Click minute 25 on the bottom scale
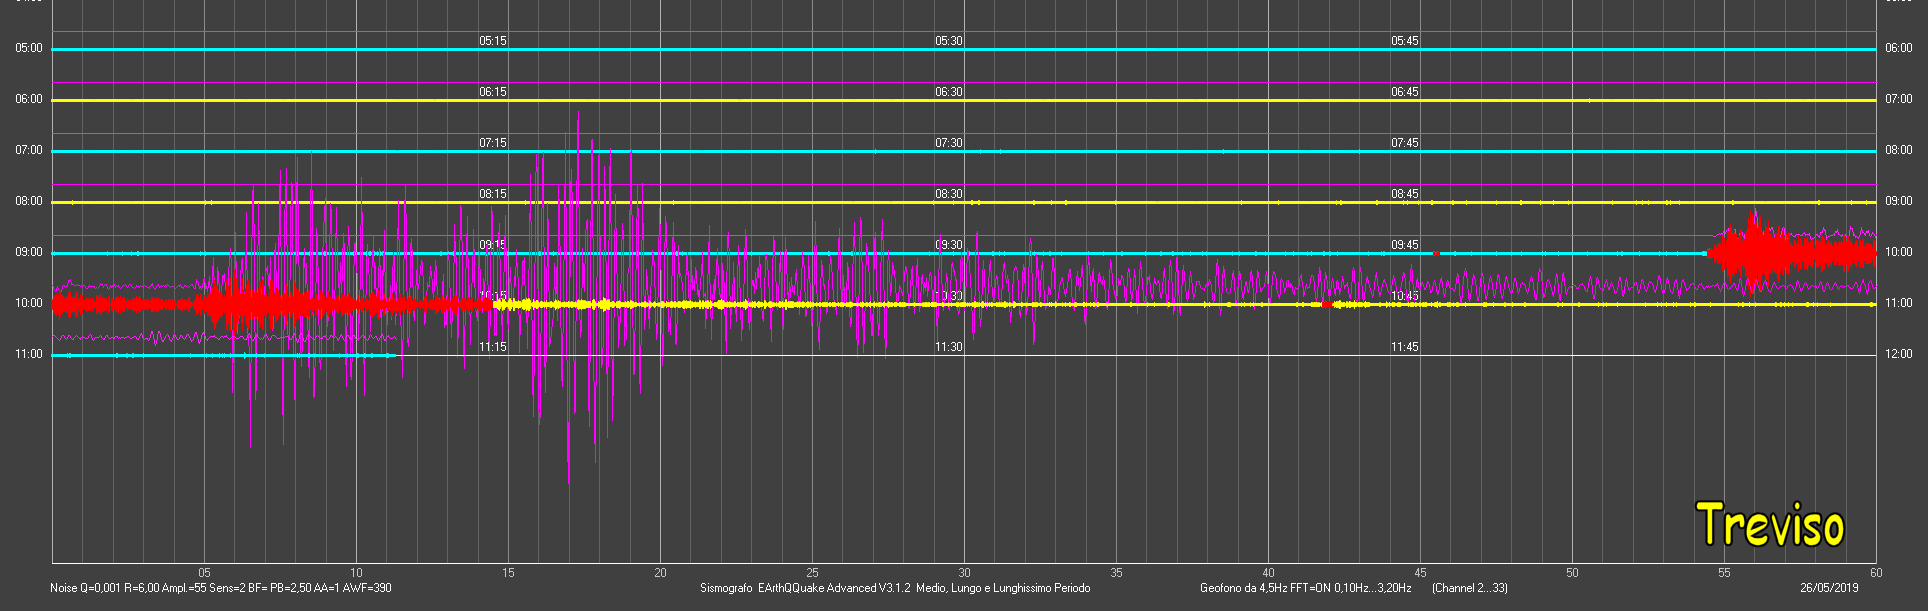1928x611 pixels. (812, 573)
